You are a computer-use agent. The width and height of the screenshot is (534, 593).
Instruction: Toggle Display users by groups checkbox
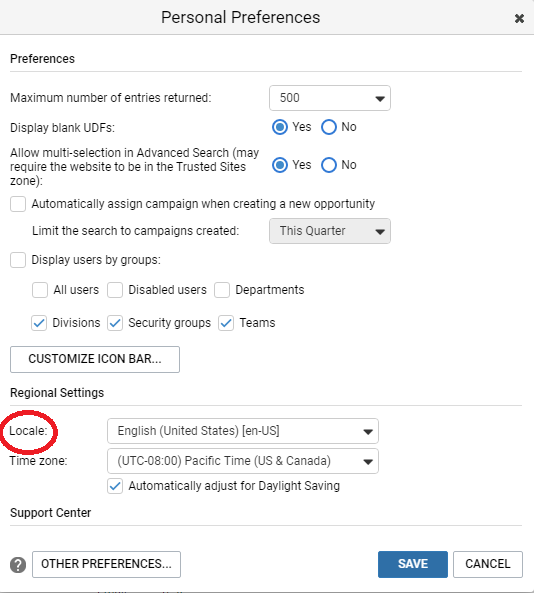(18, 260)
